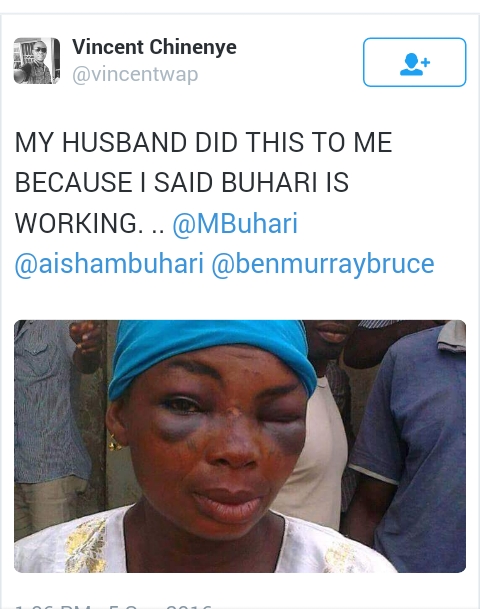The image size is (480, 609).
Task: Open the @MBuhari mention
Action: pyautogui.click(x=235, y=223)
